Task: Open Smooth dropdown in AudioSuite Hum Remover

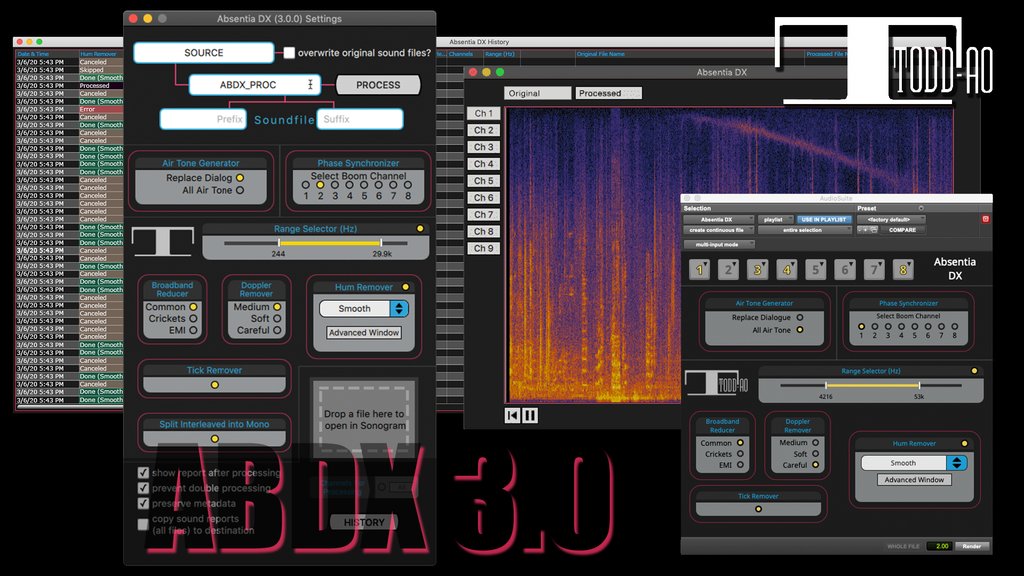Action: click(x=914, y=463)
